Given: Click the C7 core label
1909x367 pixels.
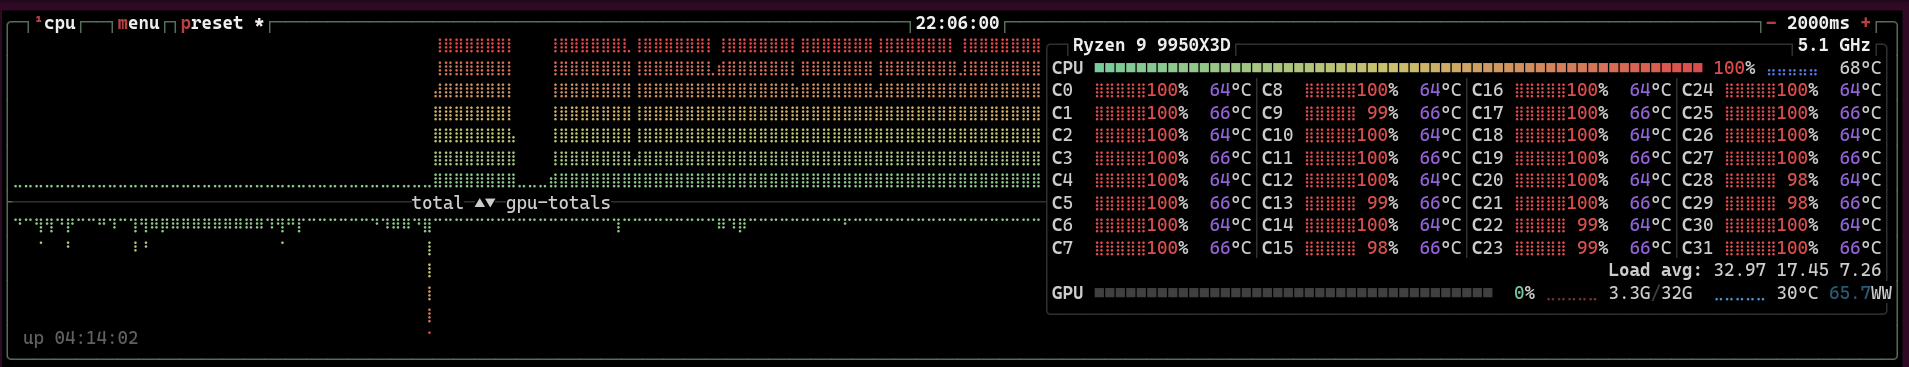Looking at the screenshot, I should (1062, 248).
